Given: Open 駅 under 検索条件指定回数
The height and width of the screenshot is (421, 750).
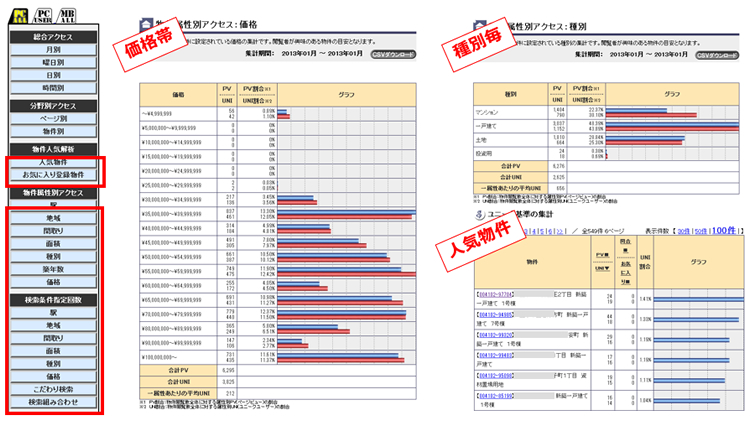Looking at the screenshot, I should coord(53,313).
